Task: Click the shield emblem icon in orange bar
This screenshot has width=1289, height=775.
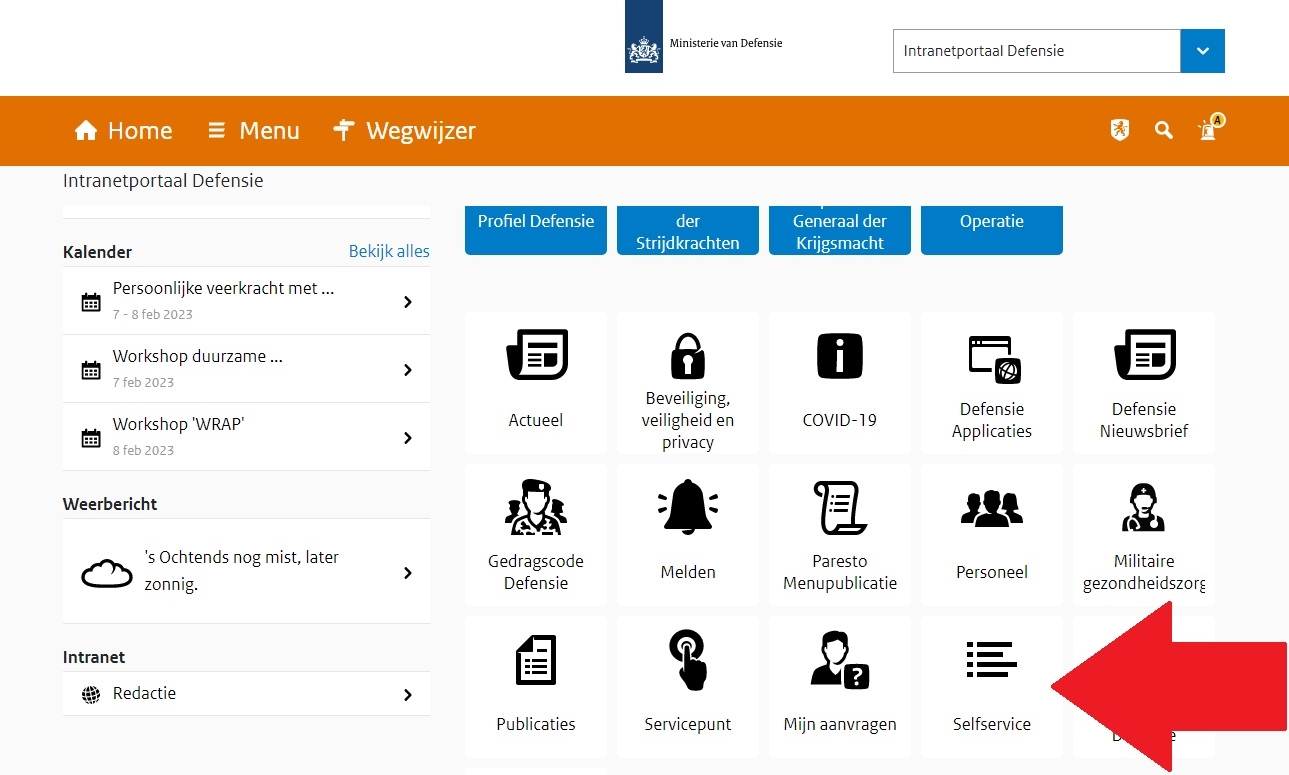Action: click(1120, 130)
